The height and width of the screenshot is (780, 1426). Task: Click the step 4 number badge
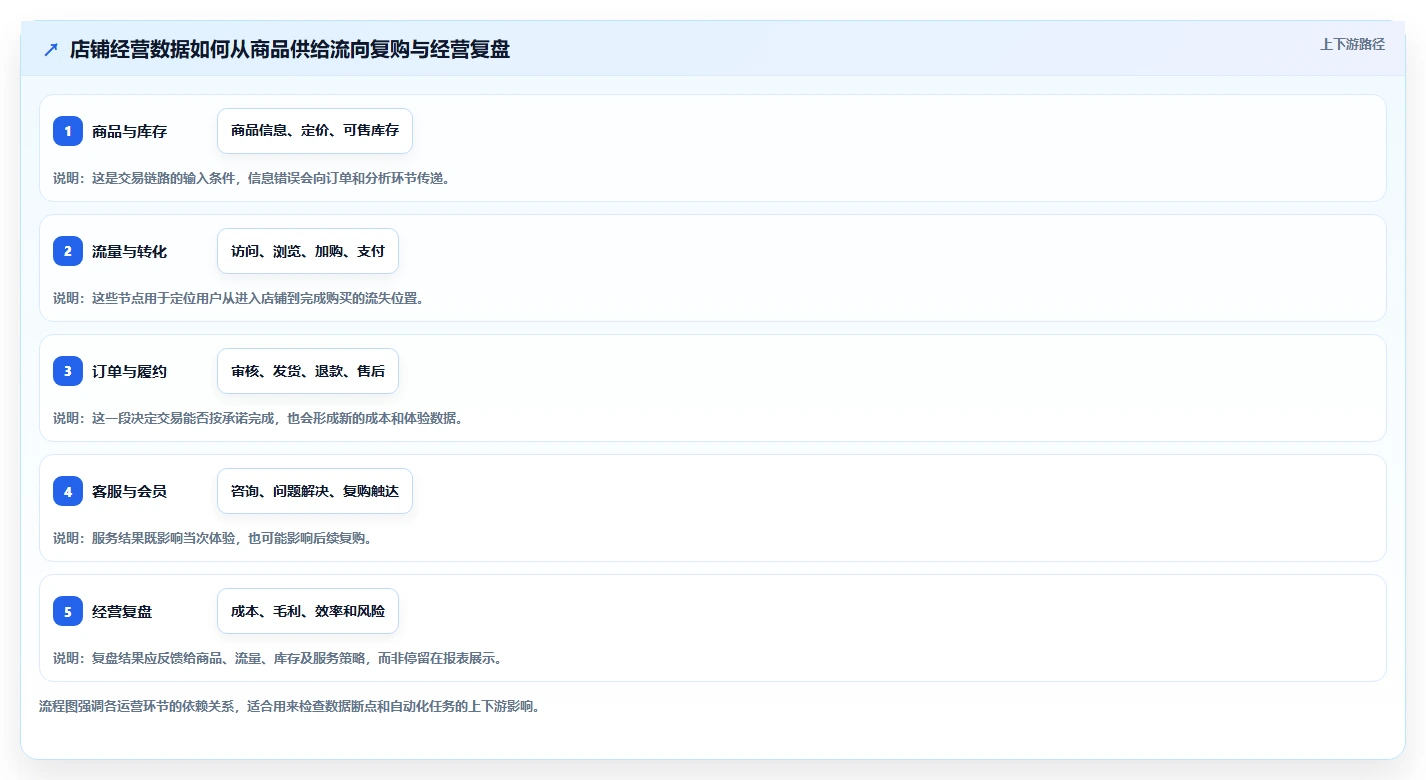click(x=68, y=491)
